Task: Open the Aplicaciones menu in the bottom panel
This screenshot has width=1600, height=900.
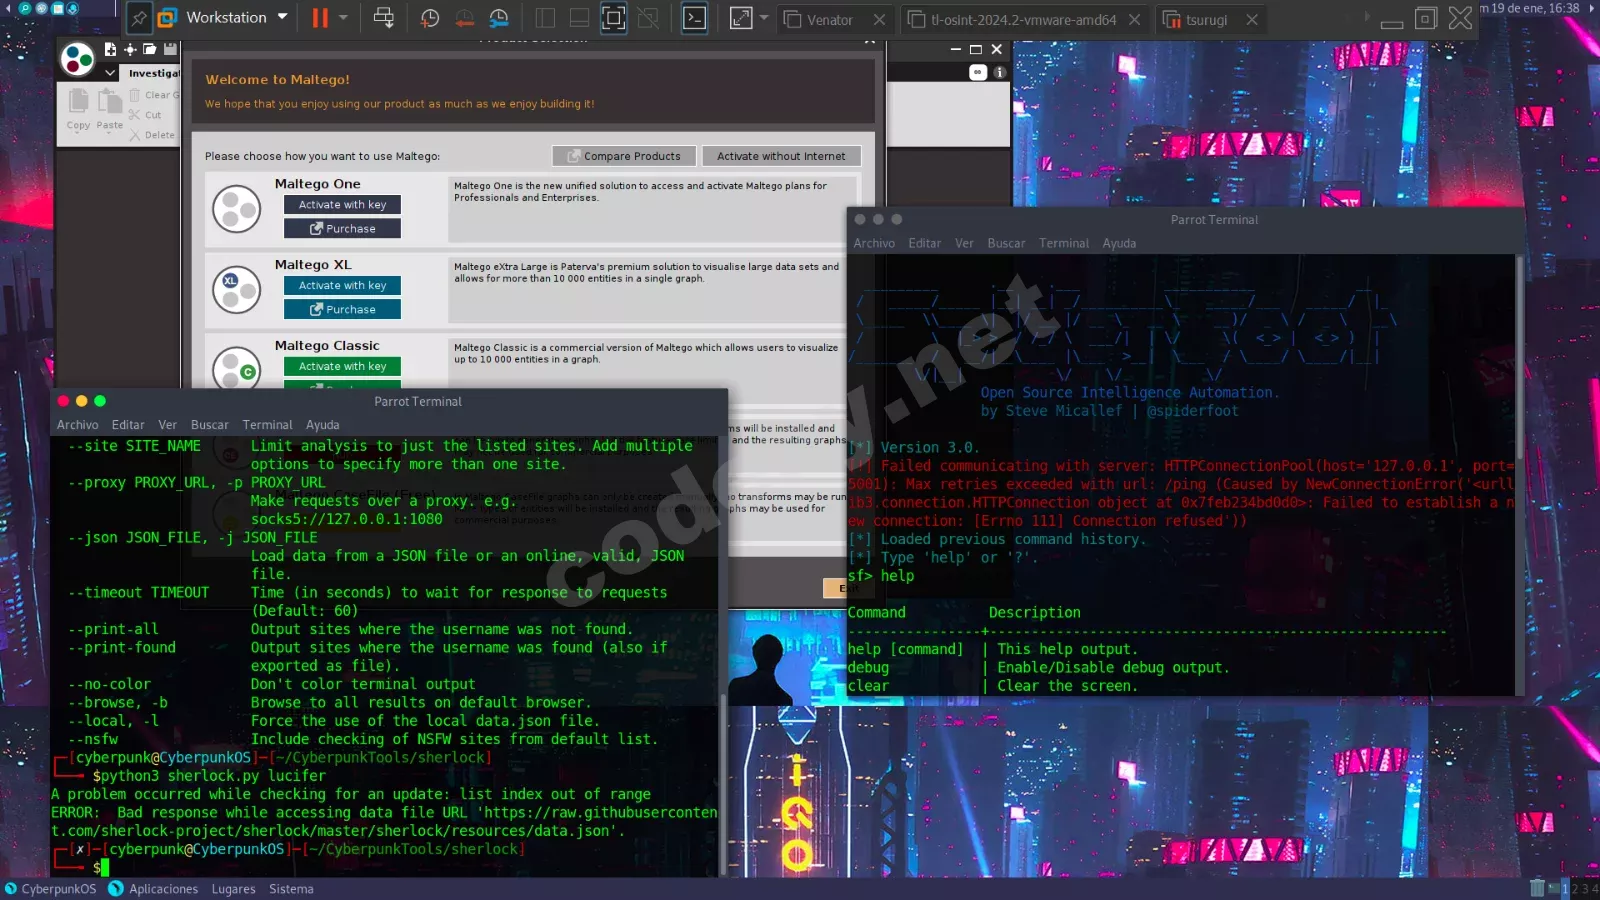Action: click(x=163, y=889)
